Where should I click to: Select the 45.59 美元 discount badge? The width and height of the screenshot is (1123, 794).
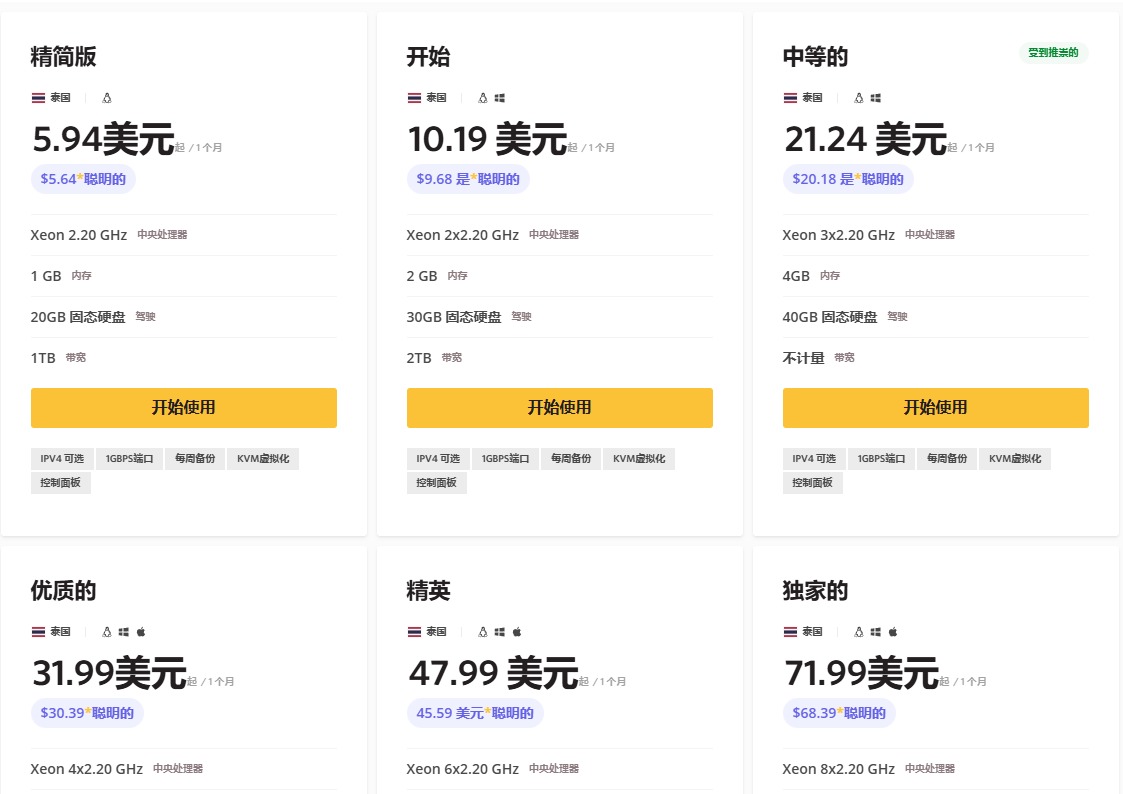click(474, 713)
